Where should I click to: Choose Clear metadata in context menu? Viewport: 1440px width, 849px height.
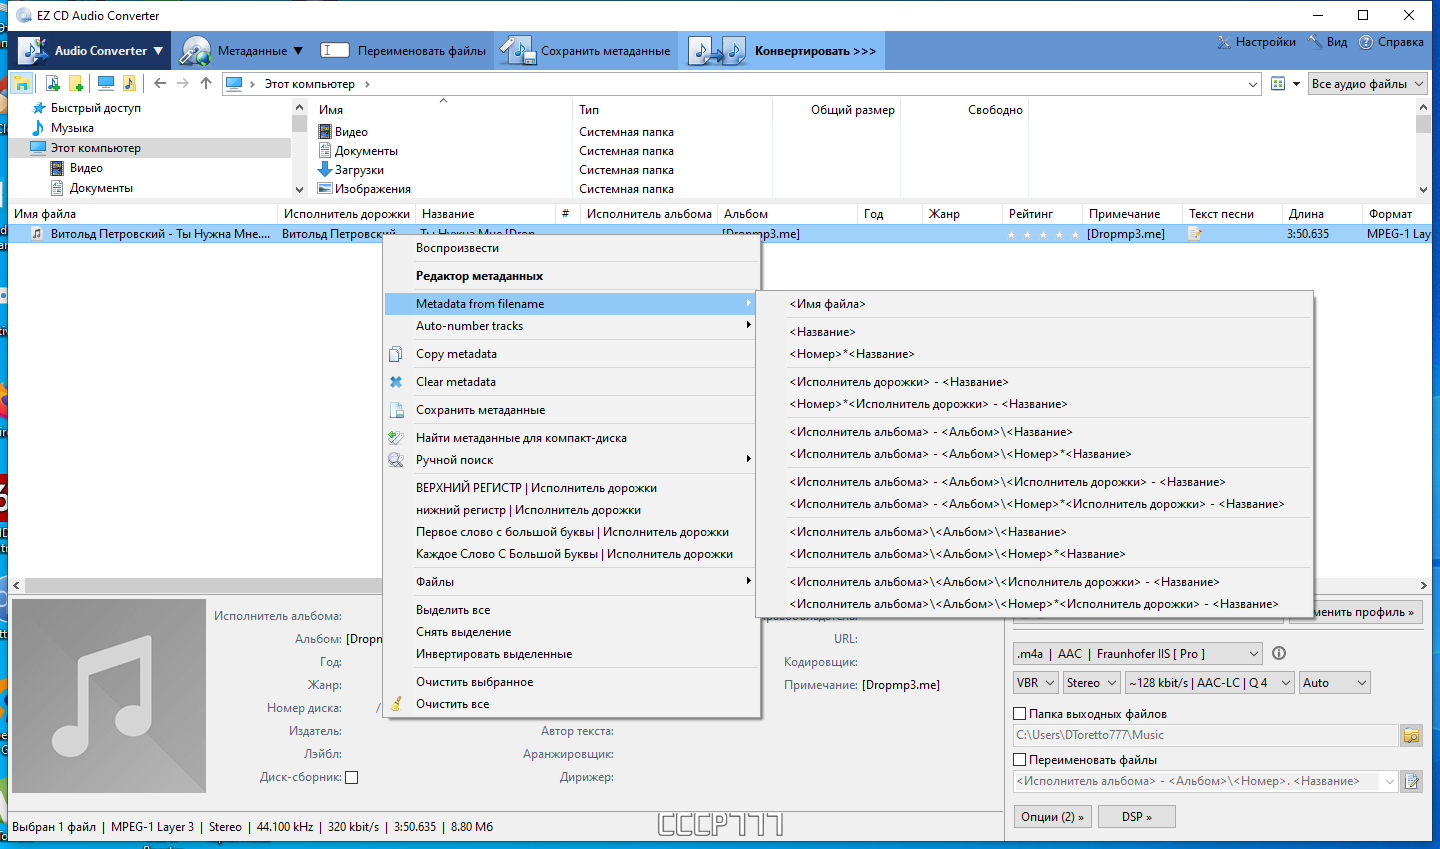click(572, 382)
